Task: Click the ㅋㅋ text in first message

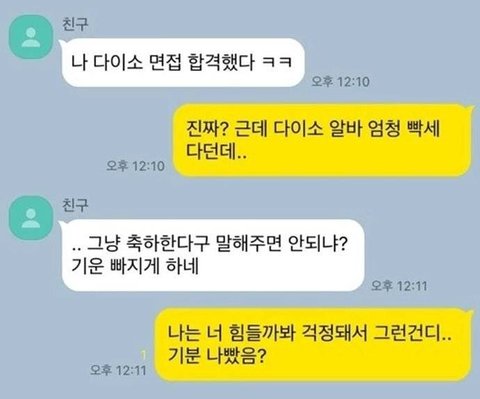Action: tap(277, 62)
